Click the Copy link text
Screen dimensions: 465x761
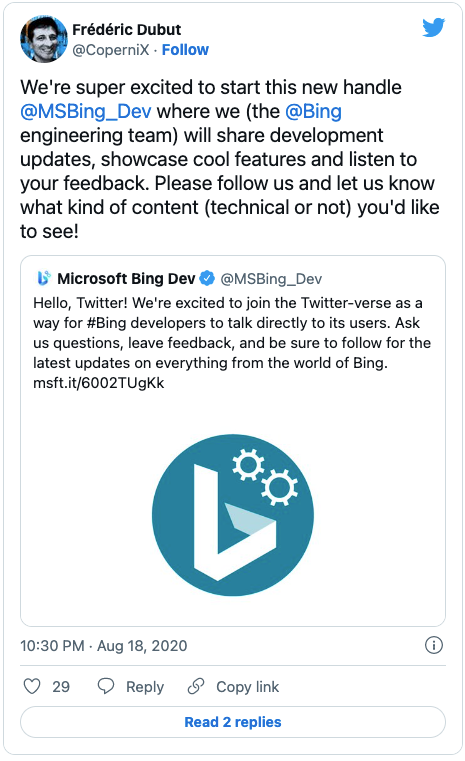(248, 687)
